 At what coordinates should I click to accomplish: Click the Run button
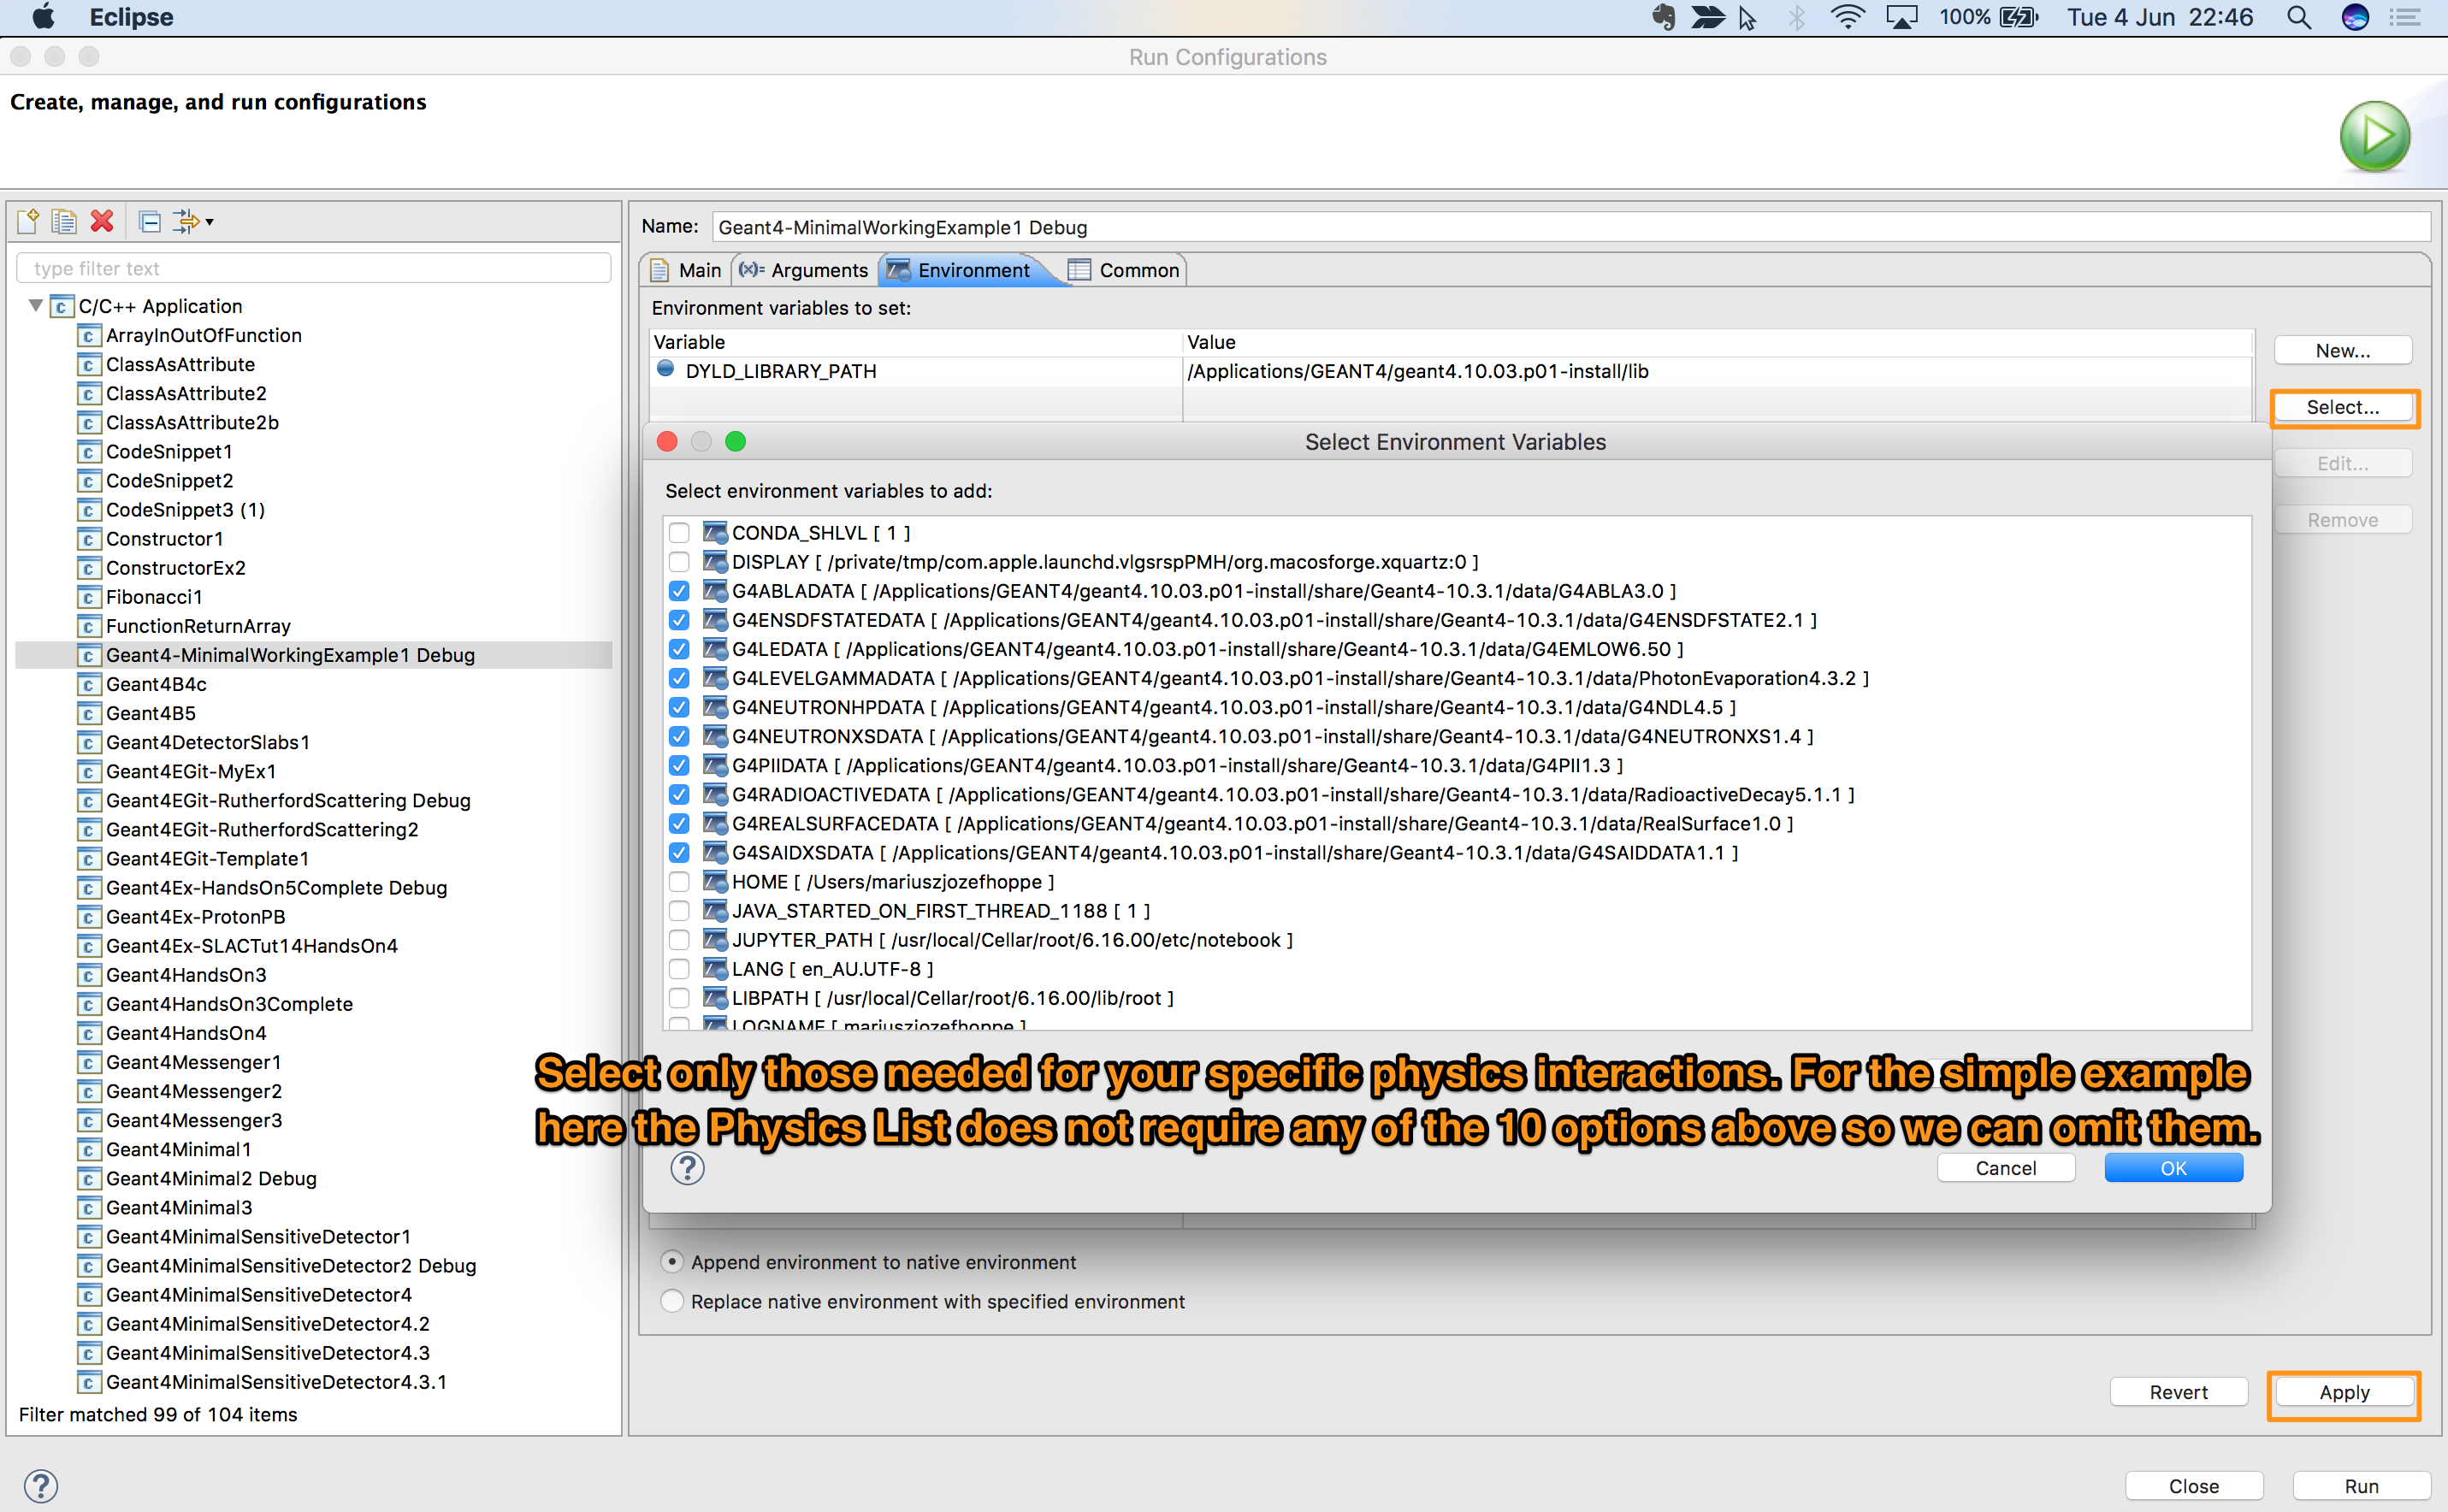click(x=2361, y=1486)
